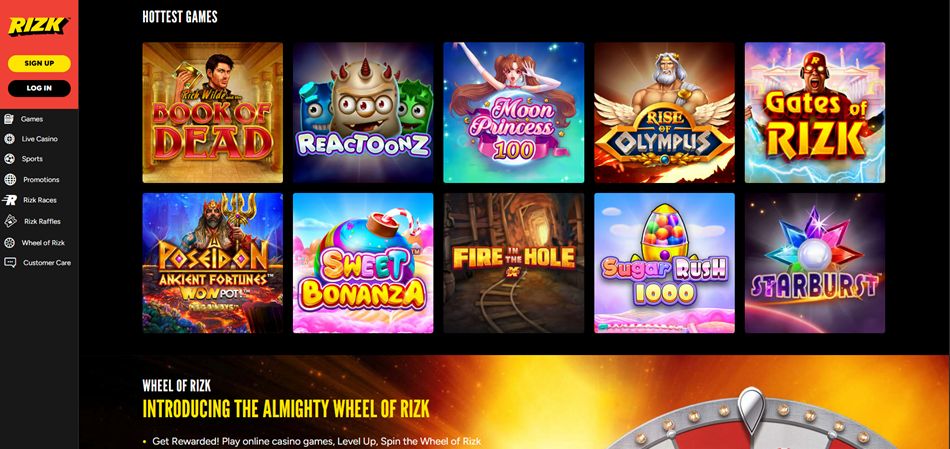The width and height of the screenshot is (950, 449).
Task: Click the black Log In button
Action: (x=39, y=88)
